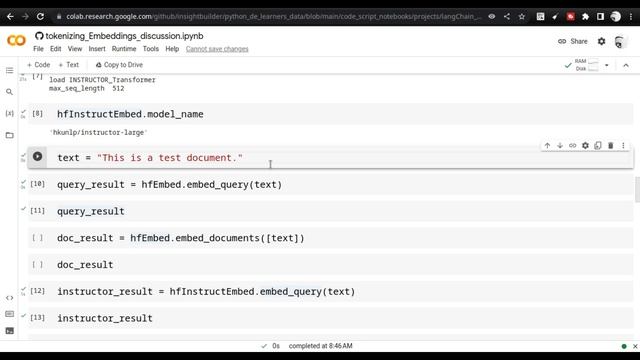This screenshot has width=640, height=360.
Task: Open Colab settings gear in header
Action: (601, 41)
